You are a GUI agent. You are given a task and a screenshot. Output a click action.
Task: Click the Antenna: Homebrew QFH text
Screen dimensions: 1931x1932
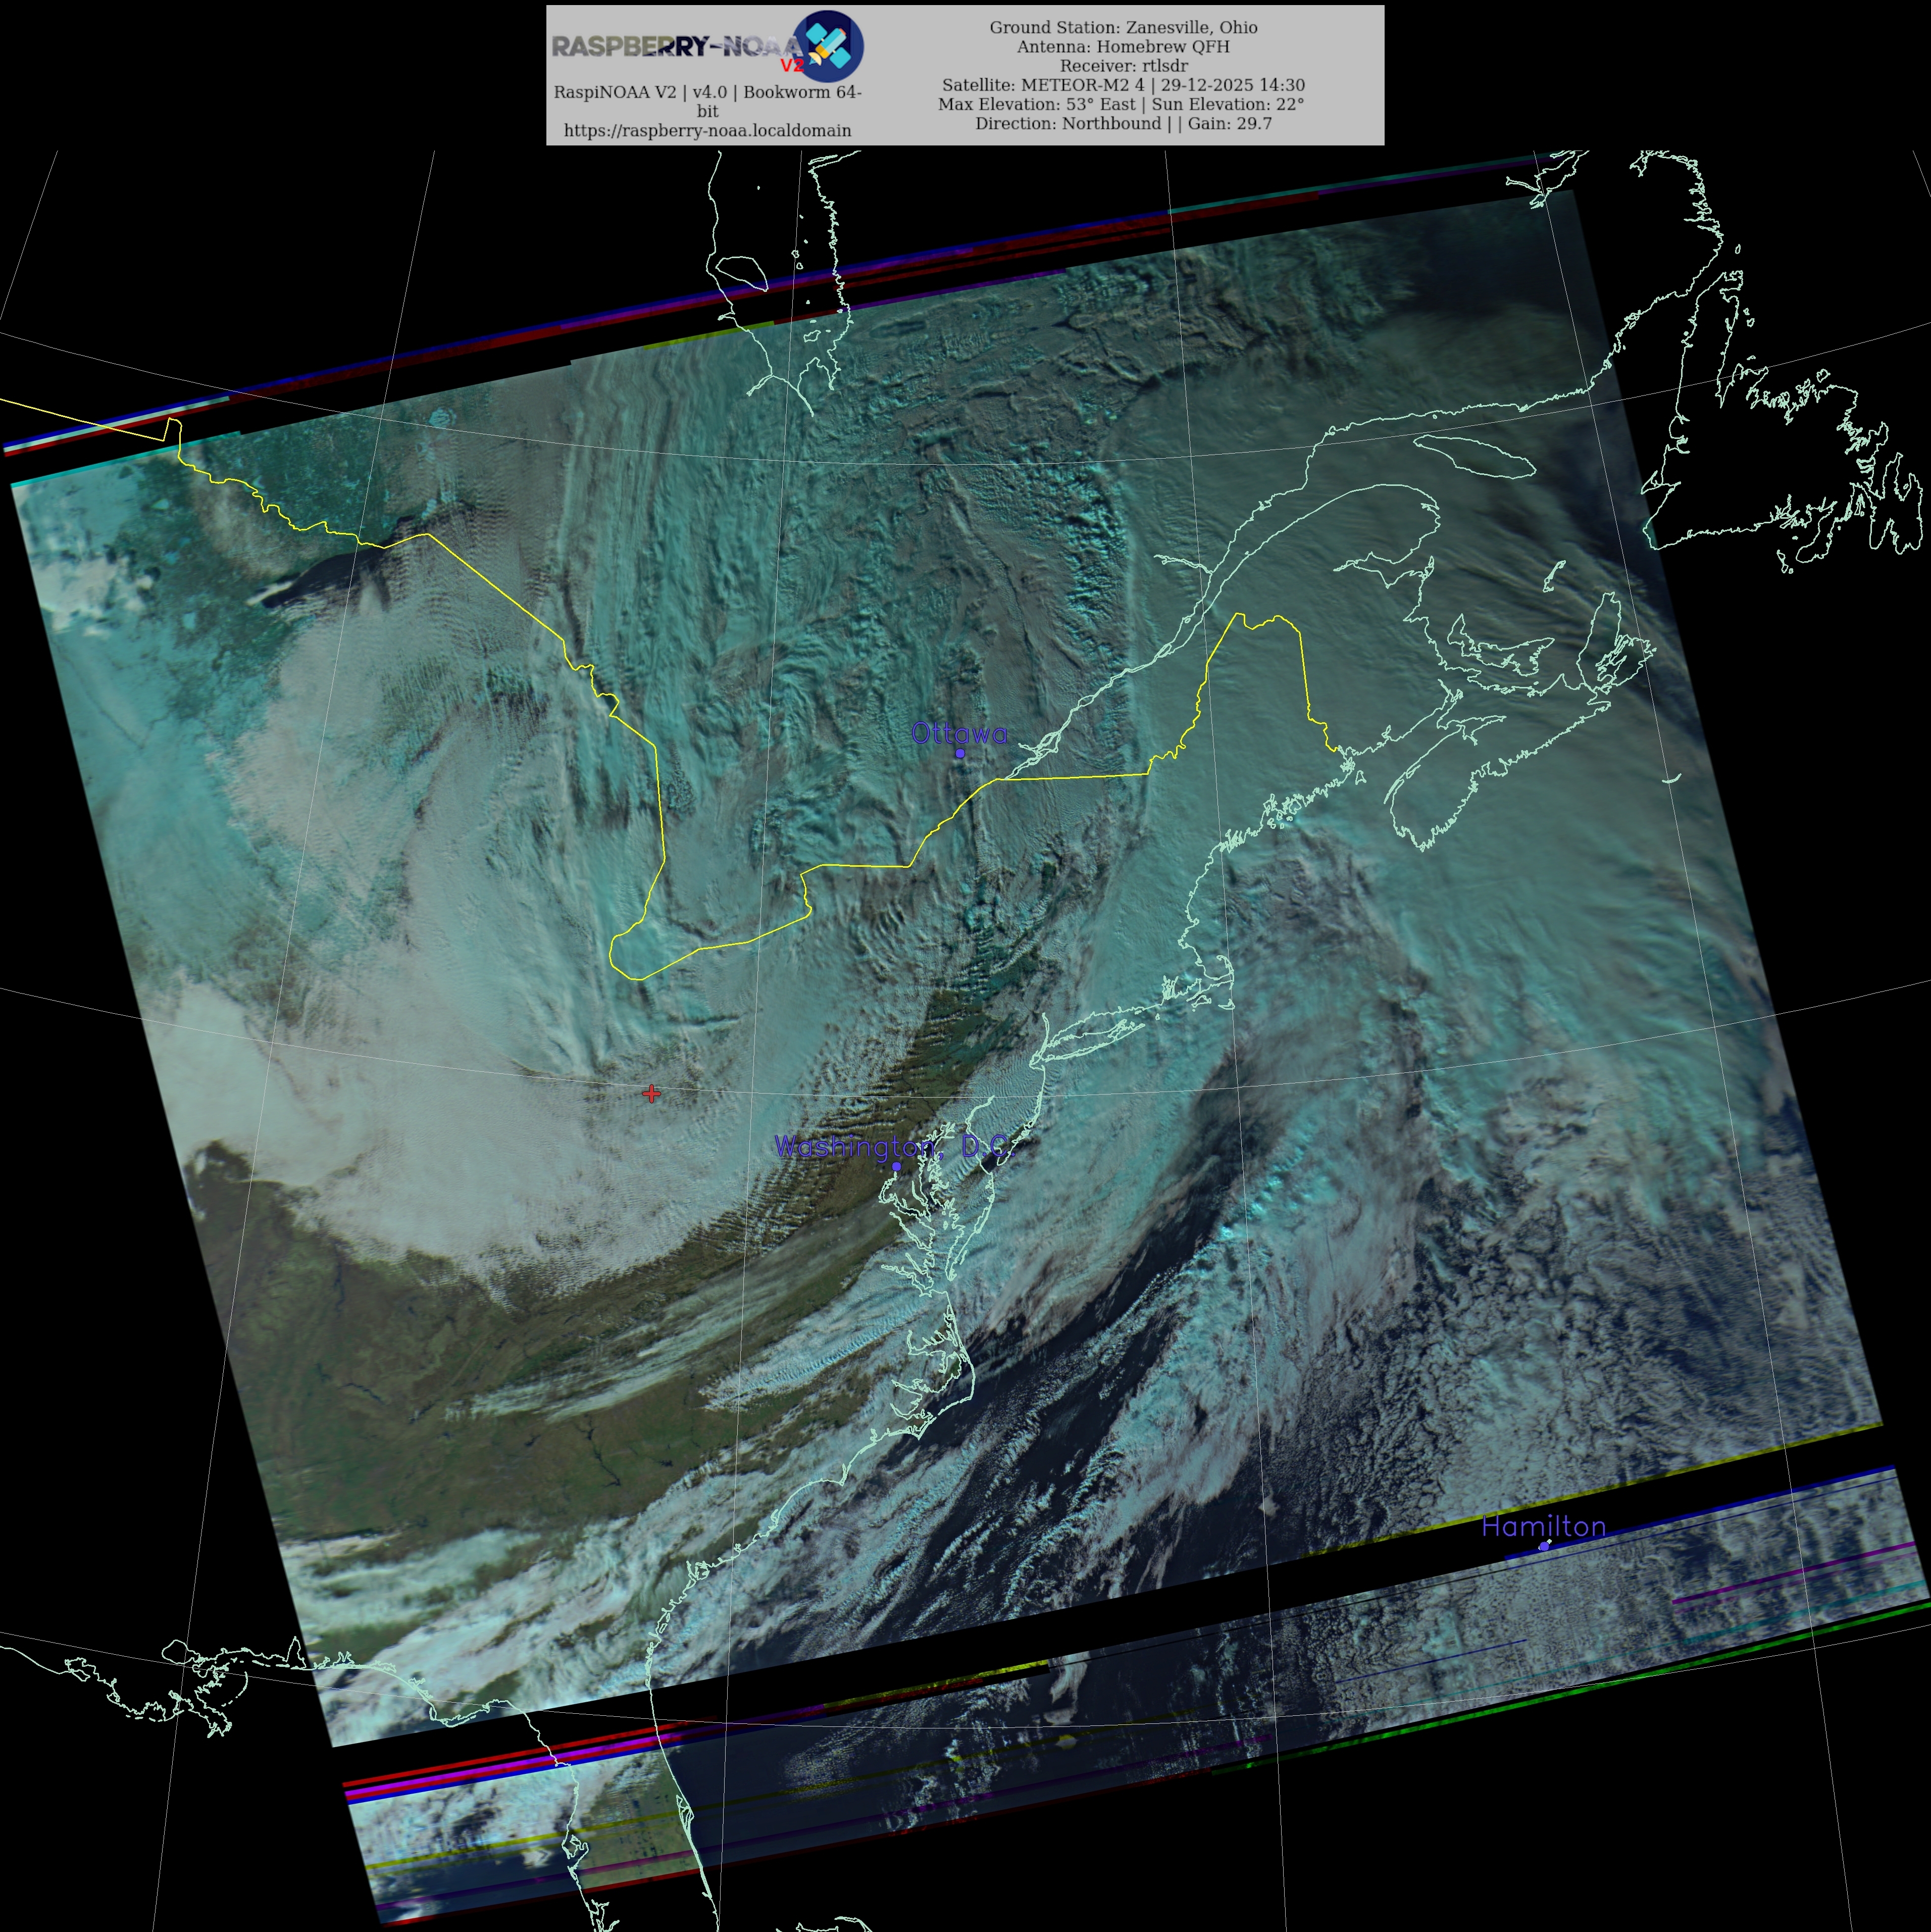1123,46
